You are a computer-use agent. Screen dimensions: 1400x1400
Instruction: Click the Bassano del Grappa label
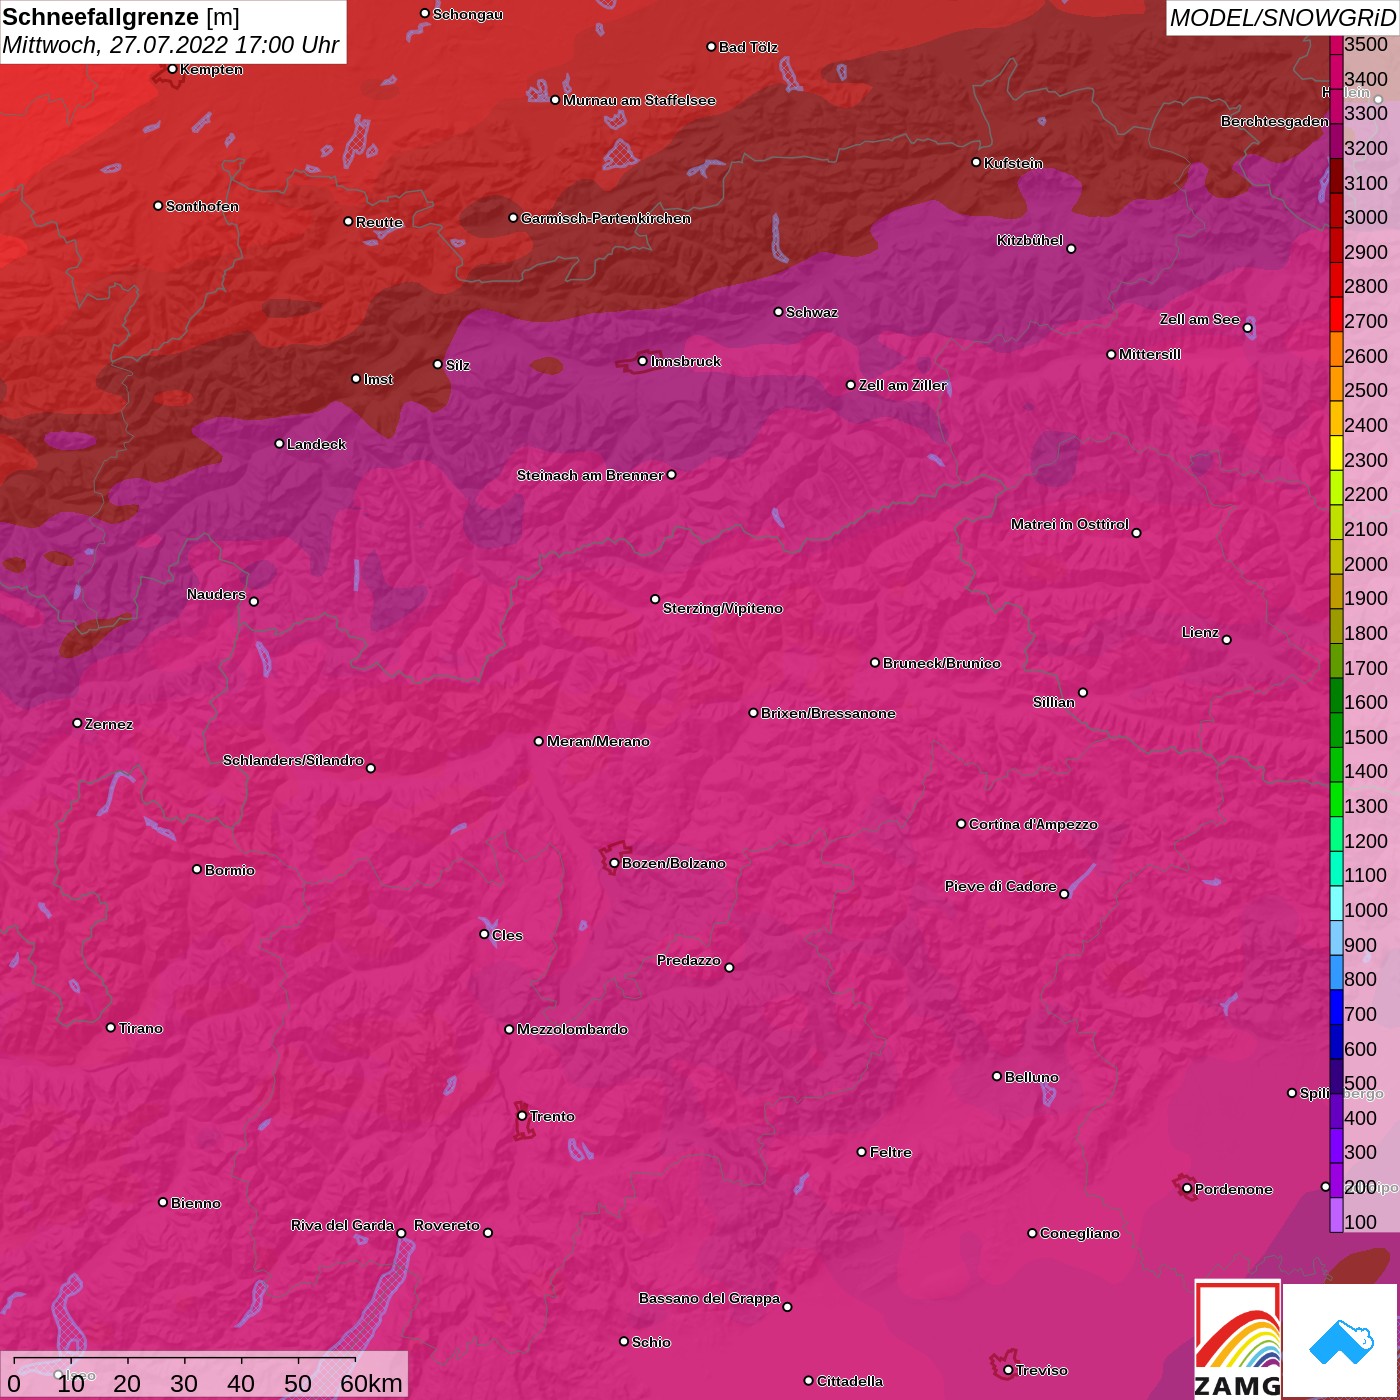[x=710, y=1298]
